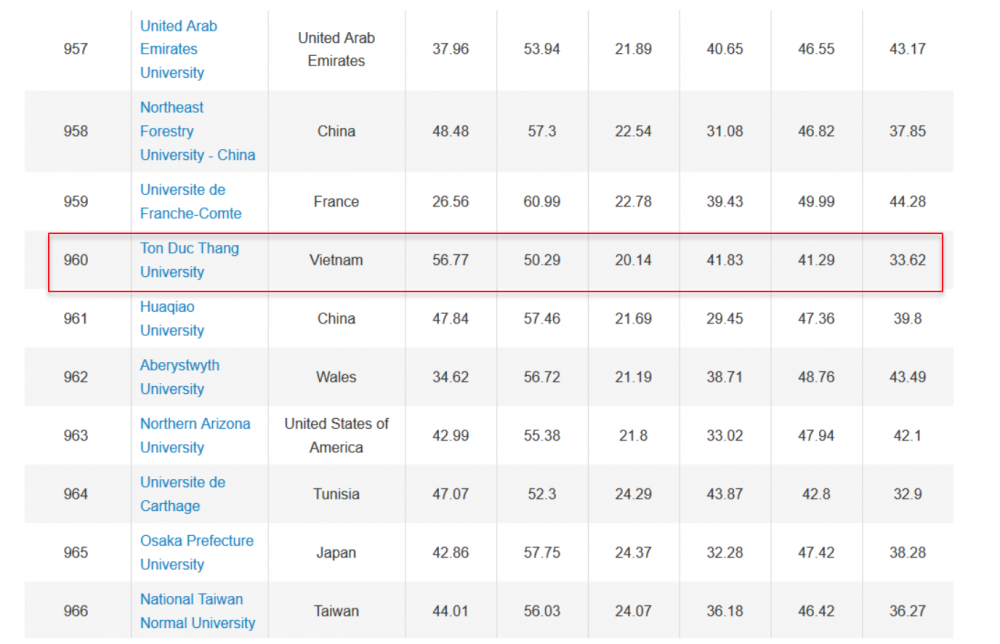Image resolution: width=1000 pixels, height=644 pixels.
Task: Open National Taiwan Normal University link
Action: pos(197,611)
